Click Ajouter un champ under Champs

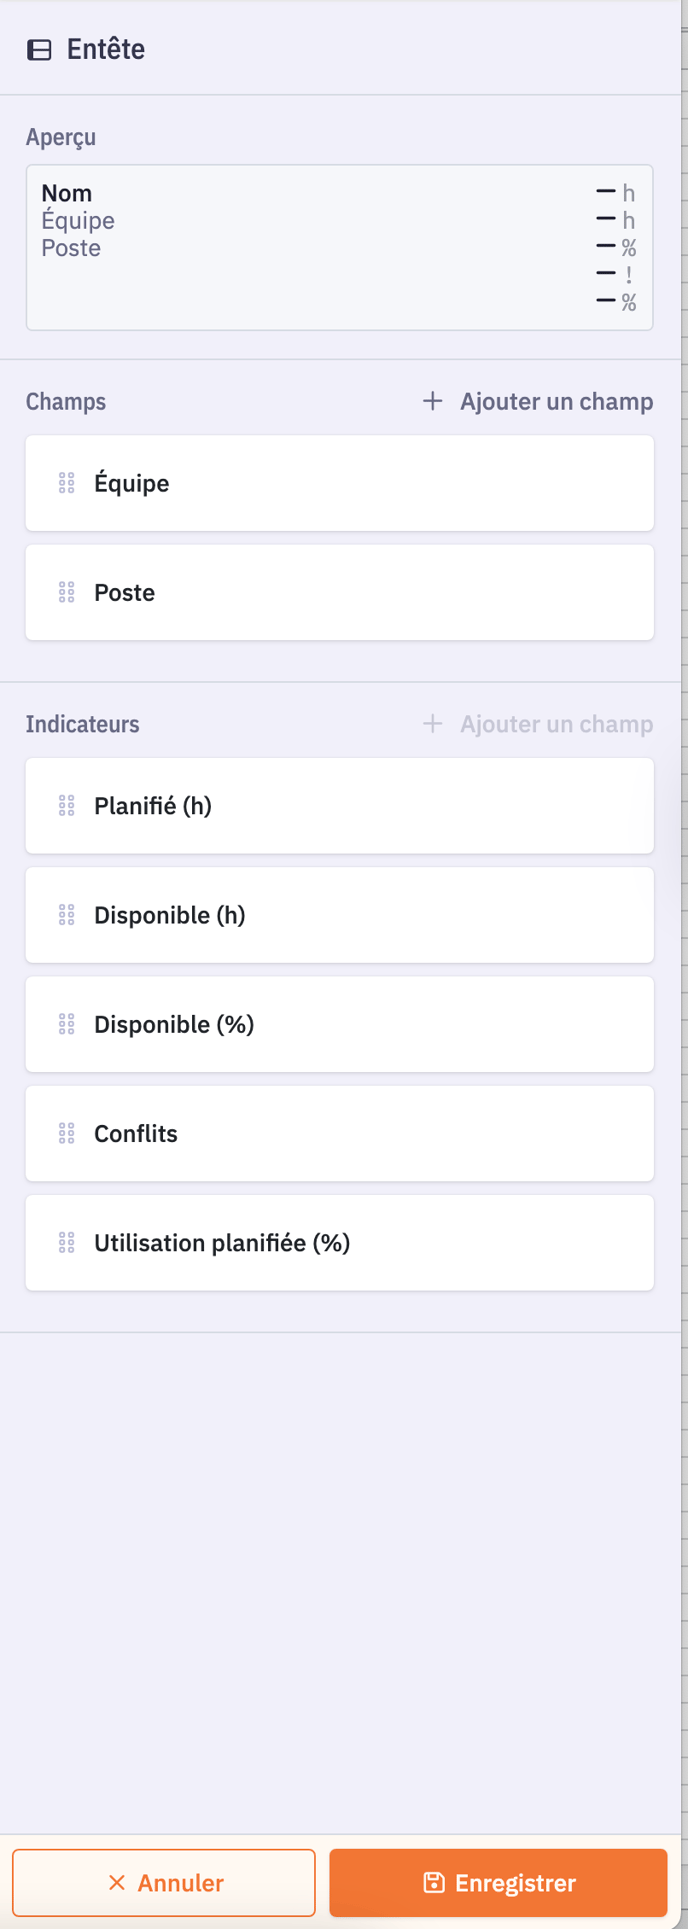(556, 401)
